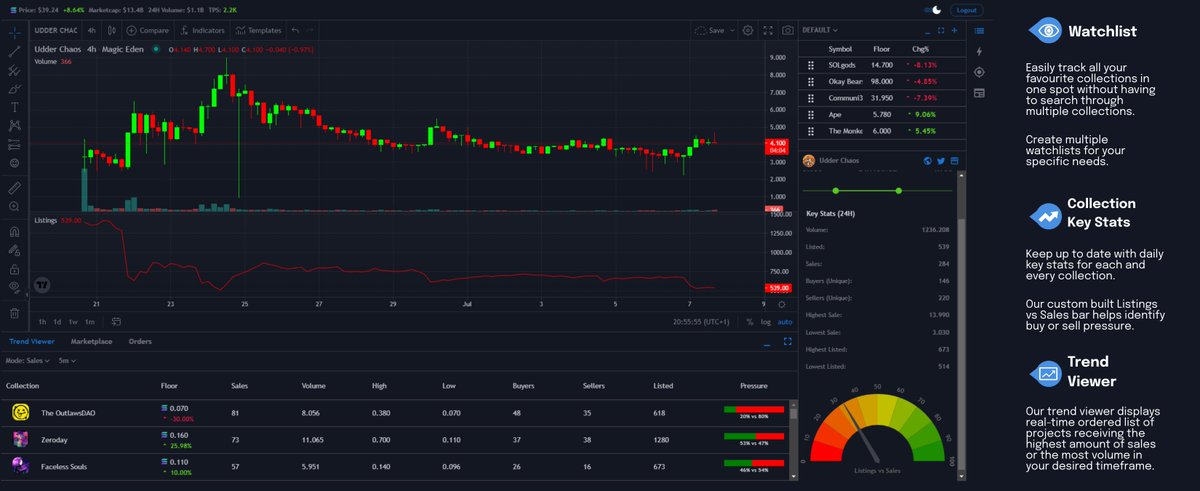The width and height of the screenshot is (1200, 491).
Task: Select the crosshair cursor tool
Action: click(14, 32)
